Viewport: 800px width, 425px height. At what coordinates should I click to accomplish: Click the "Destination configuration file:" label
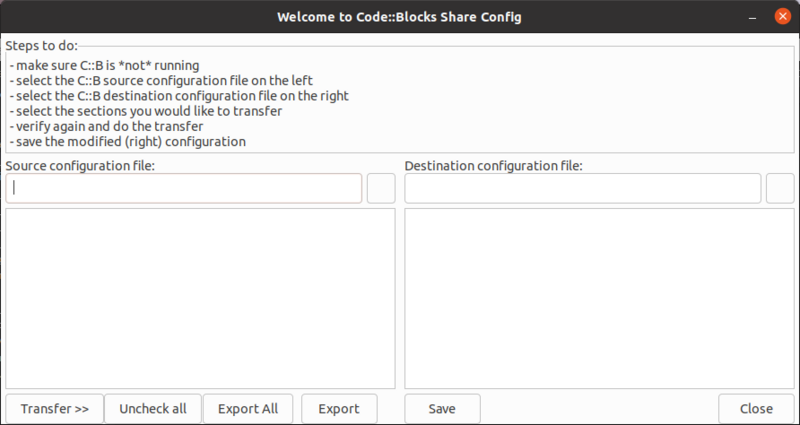pos(493,166)
